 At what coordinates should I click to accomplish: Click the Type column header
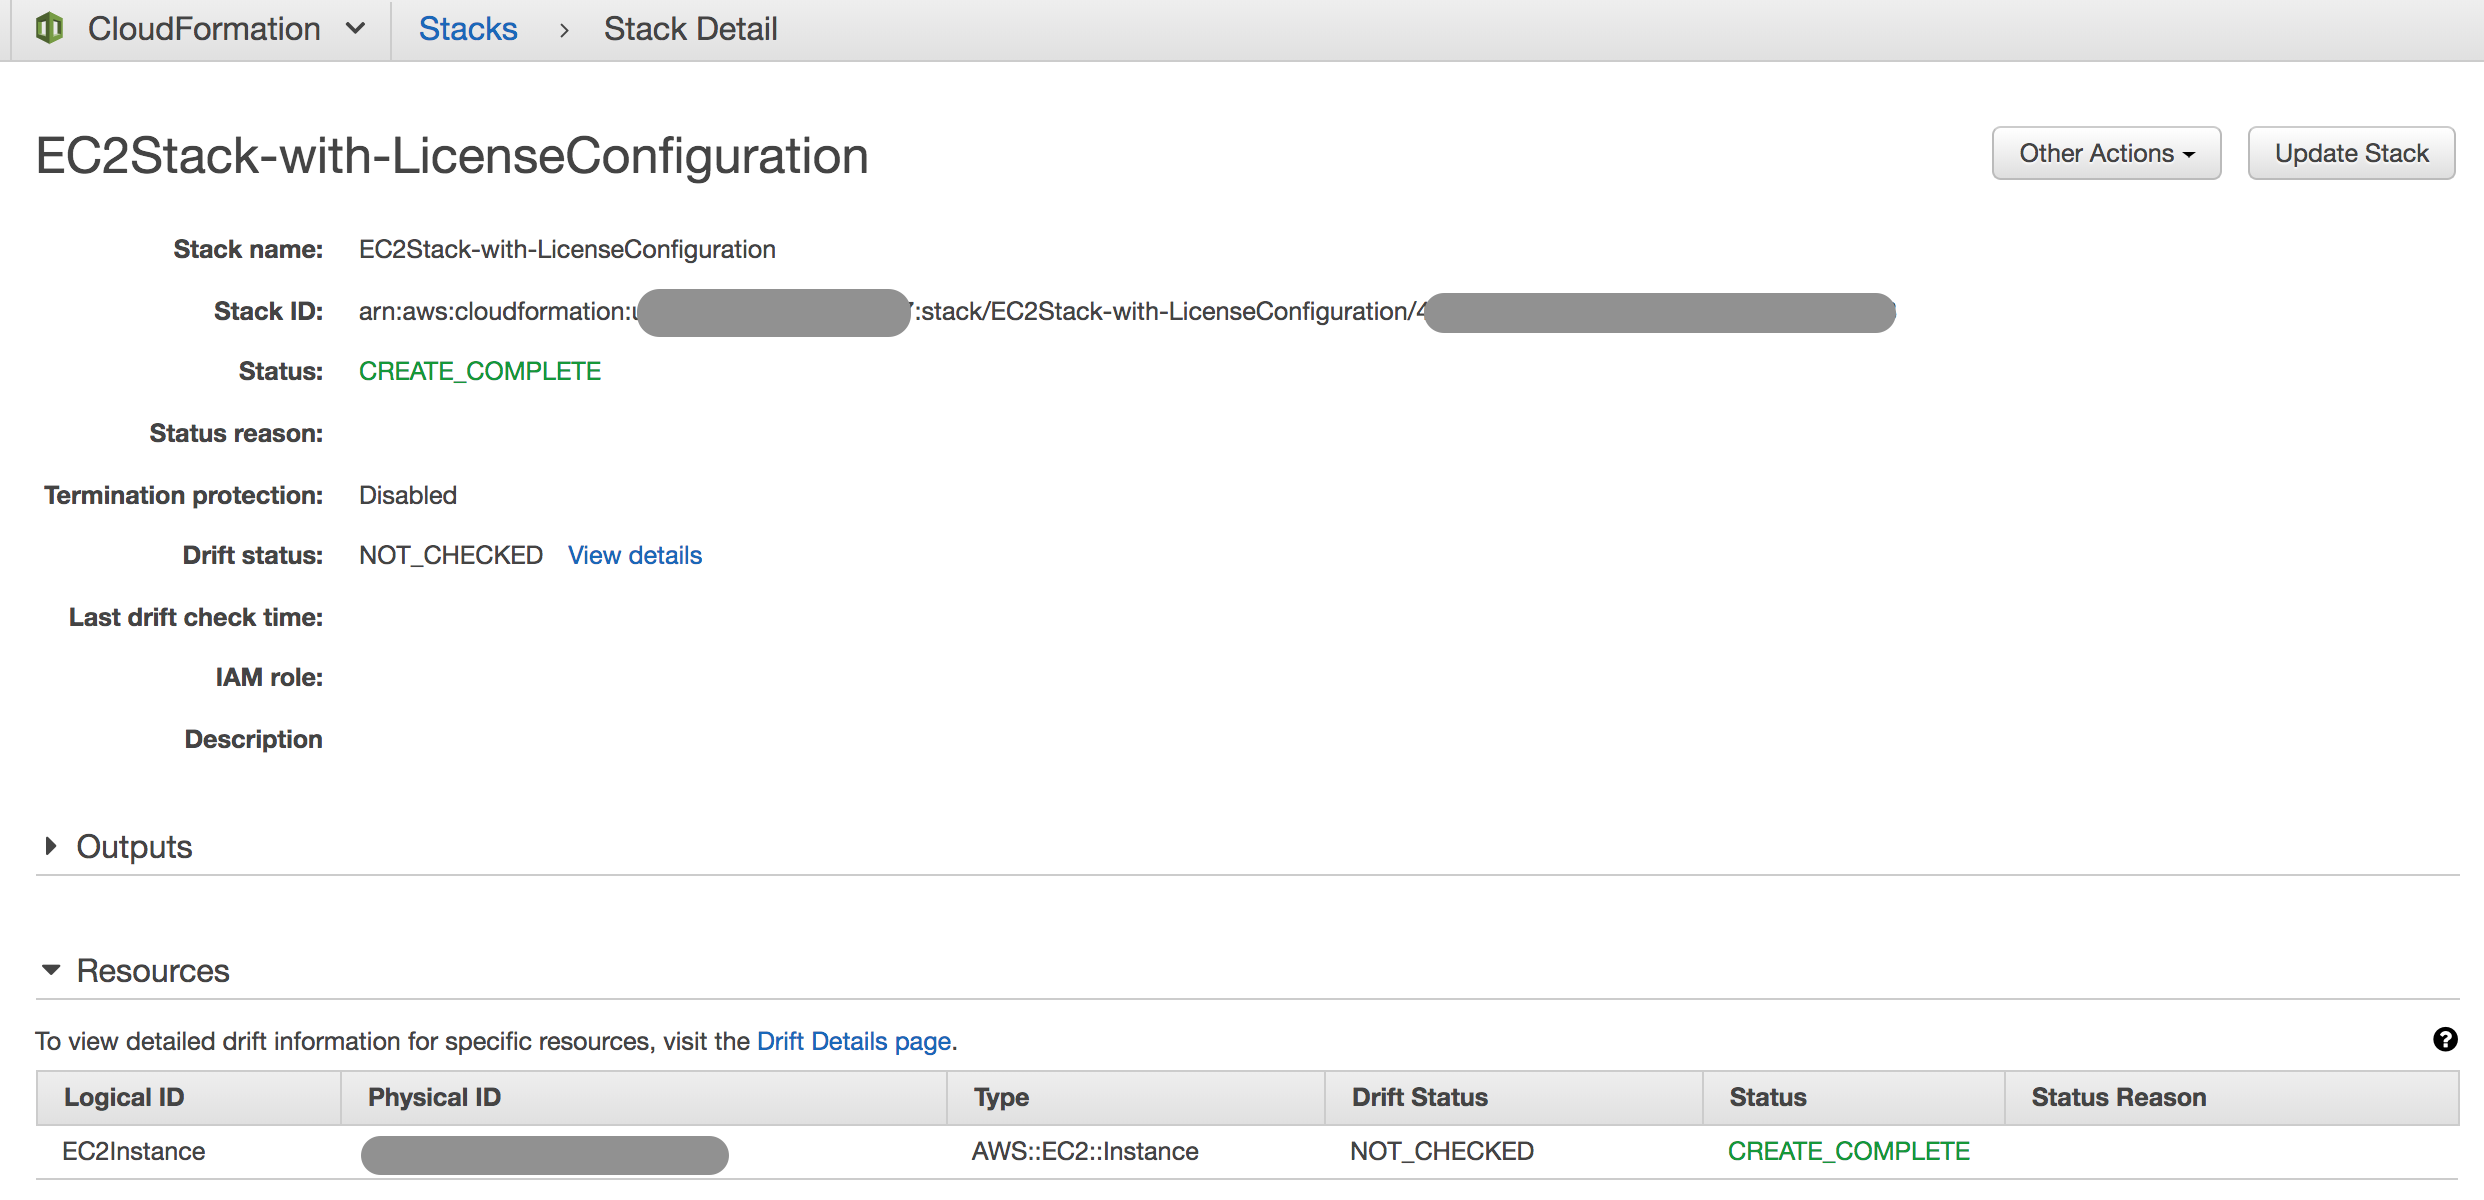1001,1097
